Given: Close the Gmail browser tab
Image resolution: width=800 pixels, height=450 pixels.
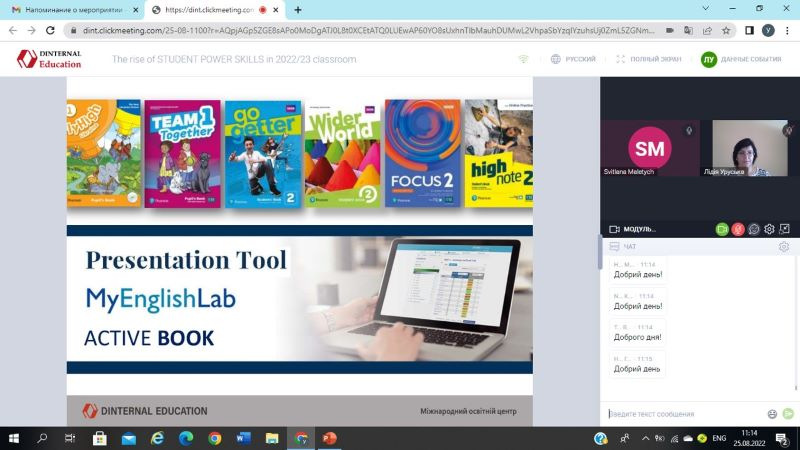Looking at the screenshot, I should click(x=136, y=10).
